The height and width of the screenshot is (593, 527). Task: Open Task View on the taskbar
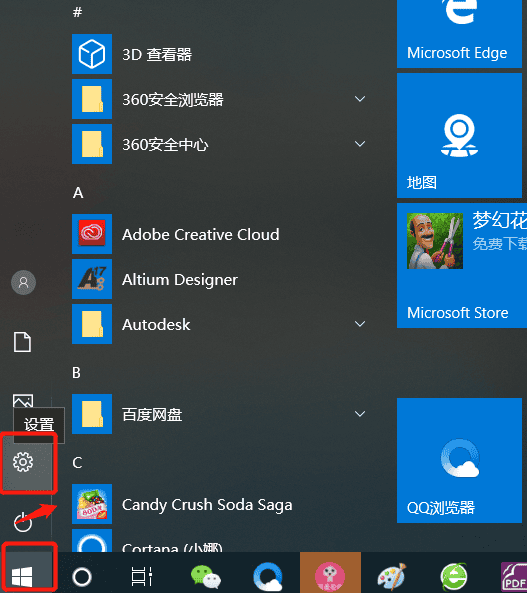coord(141,577)
